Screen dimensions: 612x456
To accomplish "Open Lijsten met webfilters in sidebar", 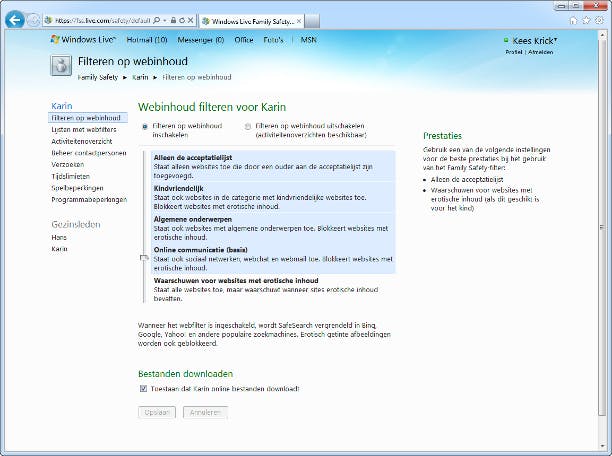I will 84,129.
